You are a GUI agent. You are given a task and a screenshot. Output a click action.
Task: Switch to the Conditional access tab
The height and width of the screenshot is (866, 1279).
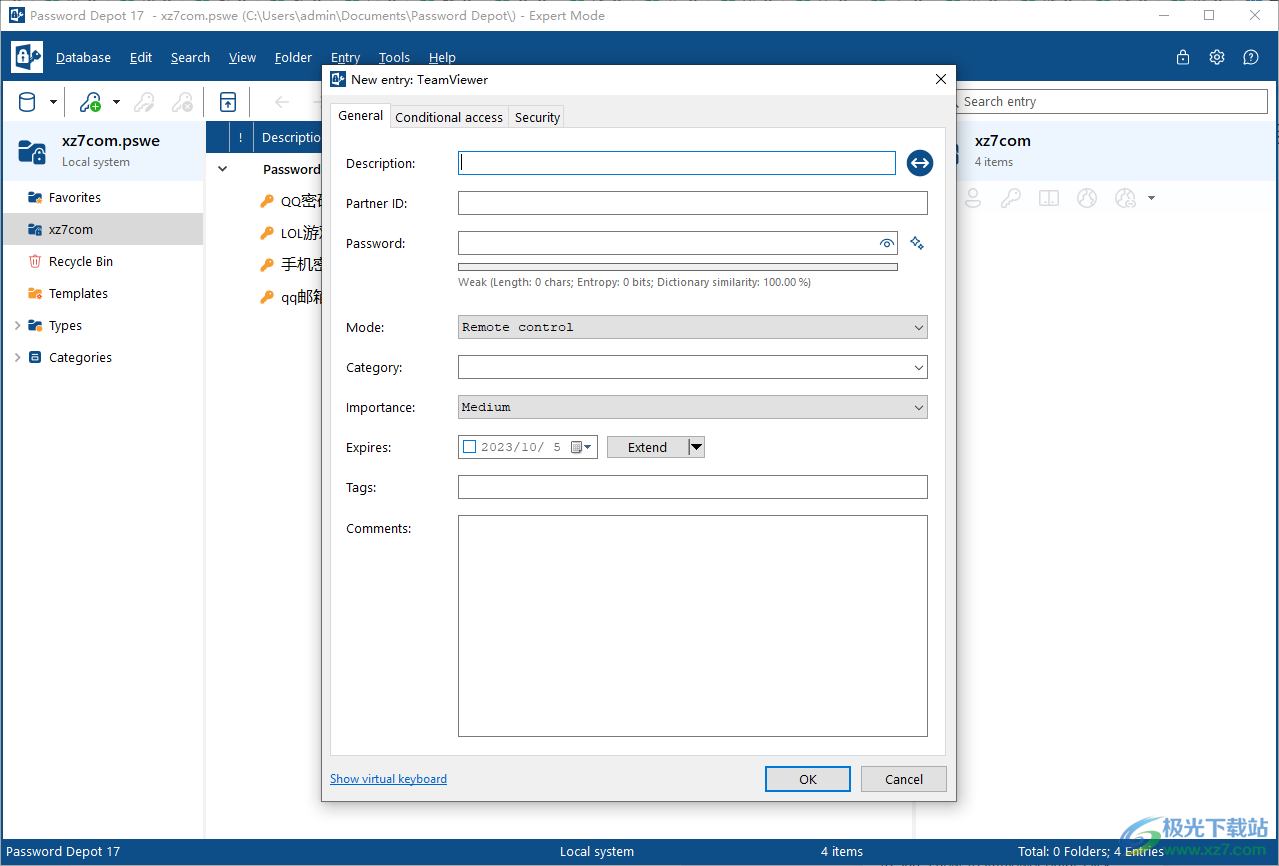pos(449,117)
